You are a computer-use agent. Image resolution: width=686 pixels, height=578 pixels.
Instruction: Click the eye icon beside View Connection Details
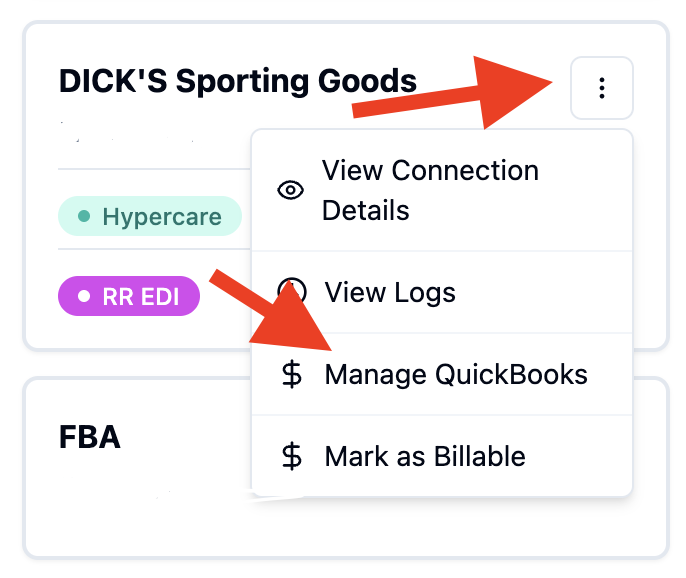point(290,190)
